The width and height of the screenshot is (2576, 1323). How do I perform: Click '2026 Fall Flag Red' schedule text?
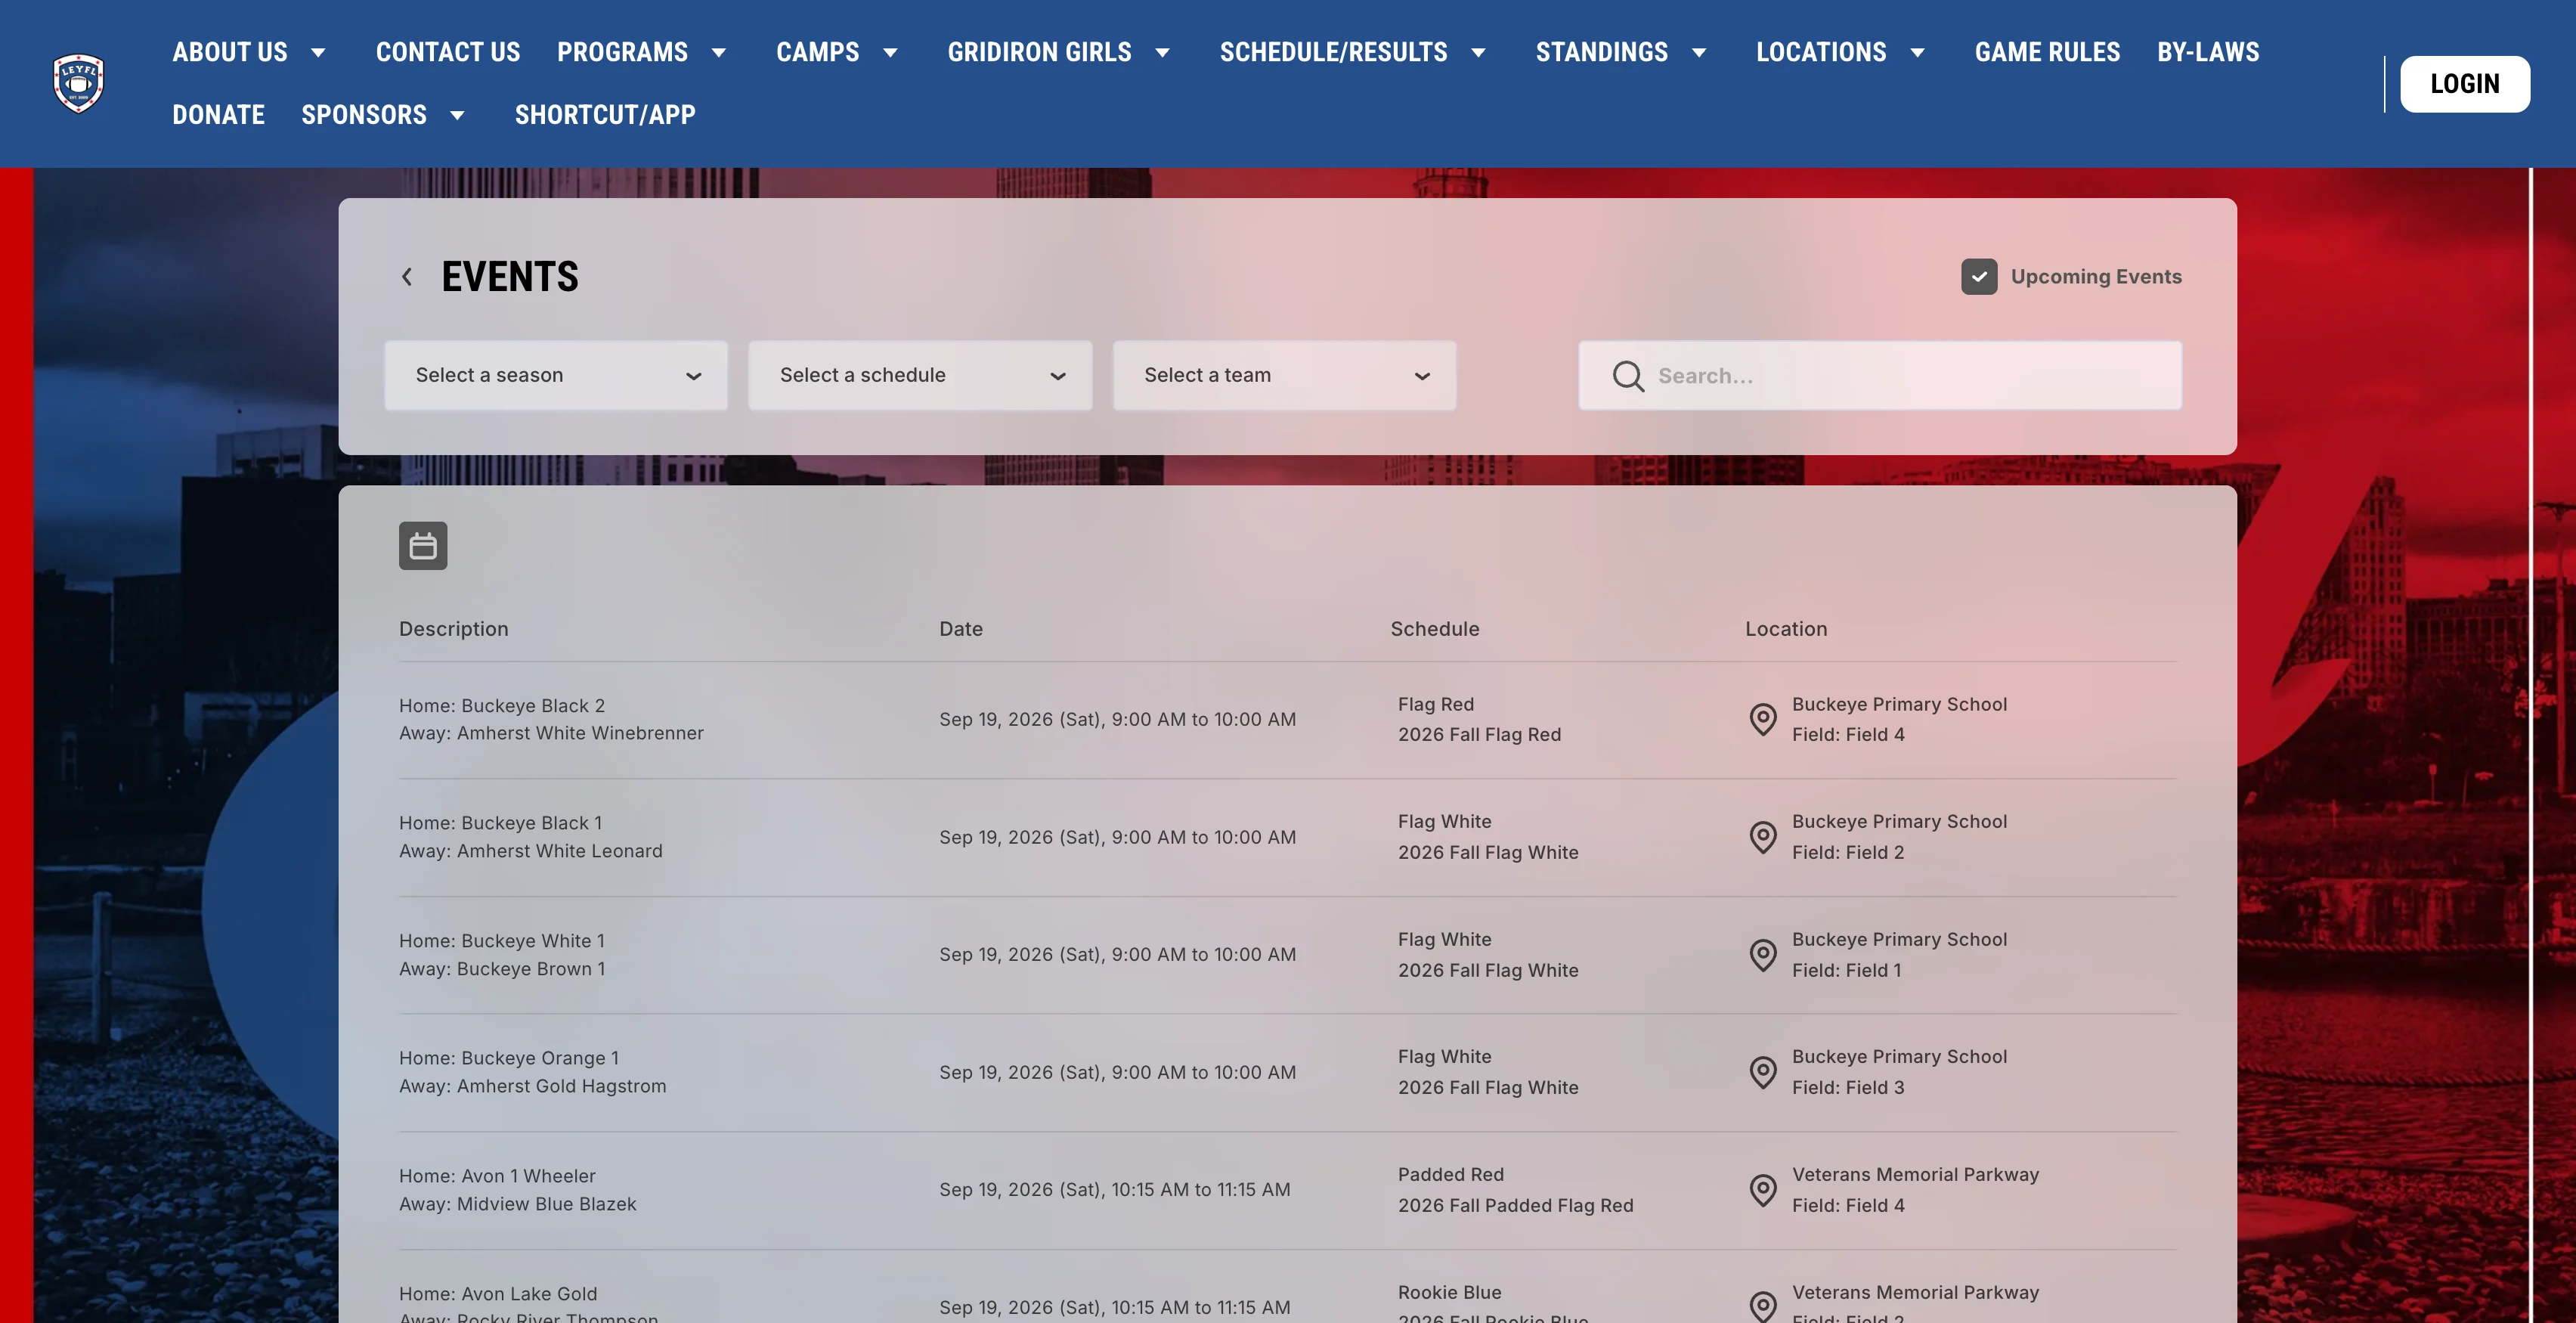[x=1480, y=734]
